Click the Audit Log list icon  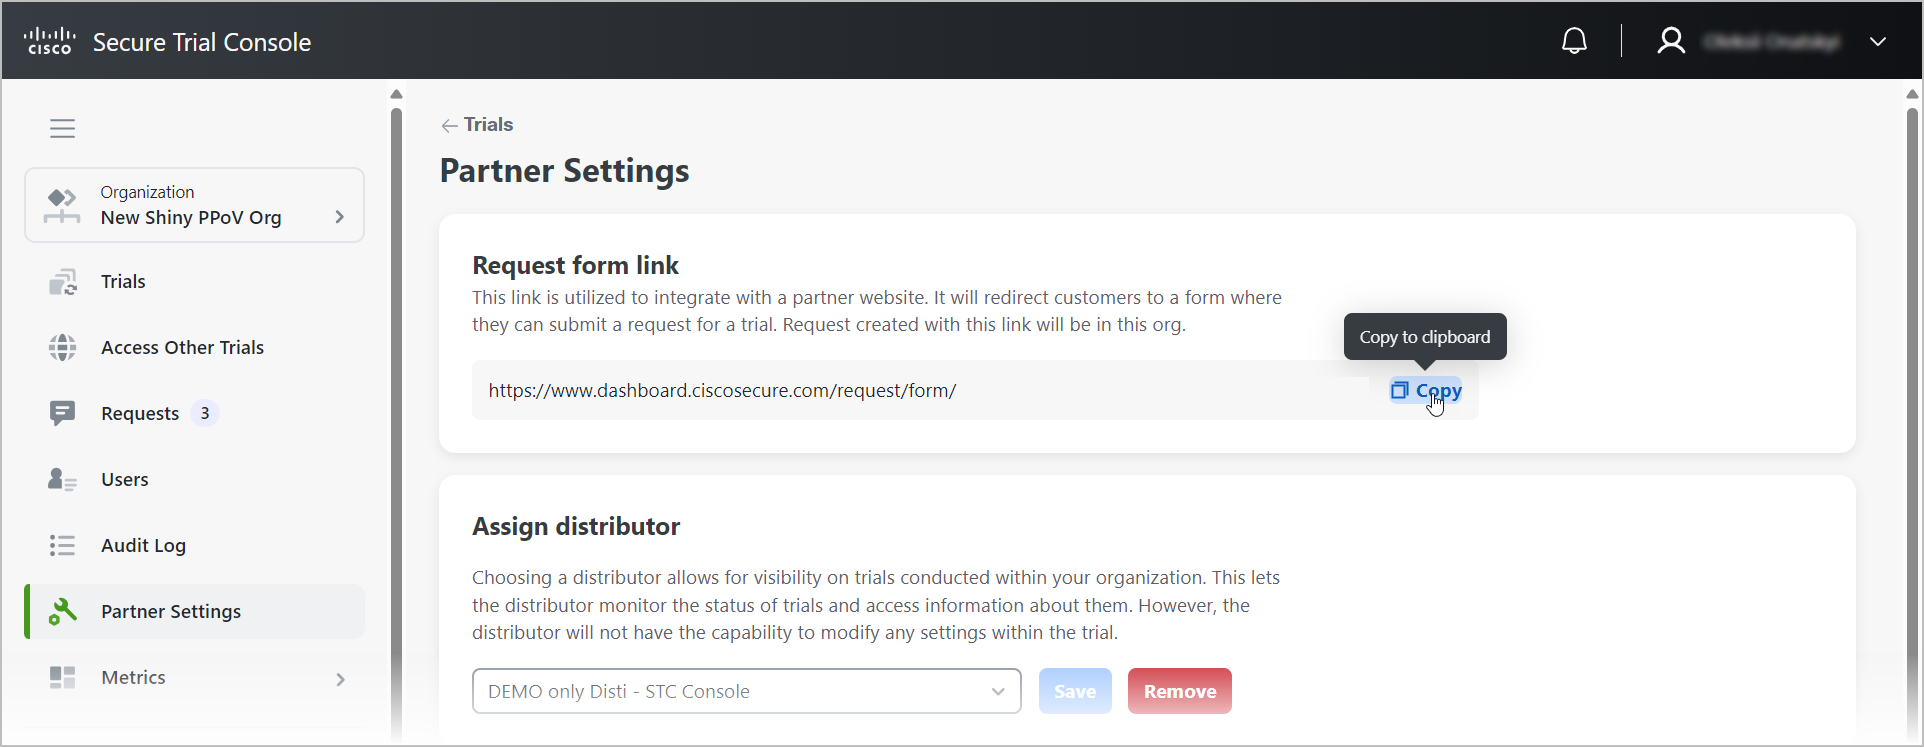[x=63, y=545]
